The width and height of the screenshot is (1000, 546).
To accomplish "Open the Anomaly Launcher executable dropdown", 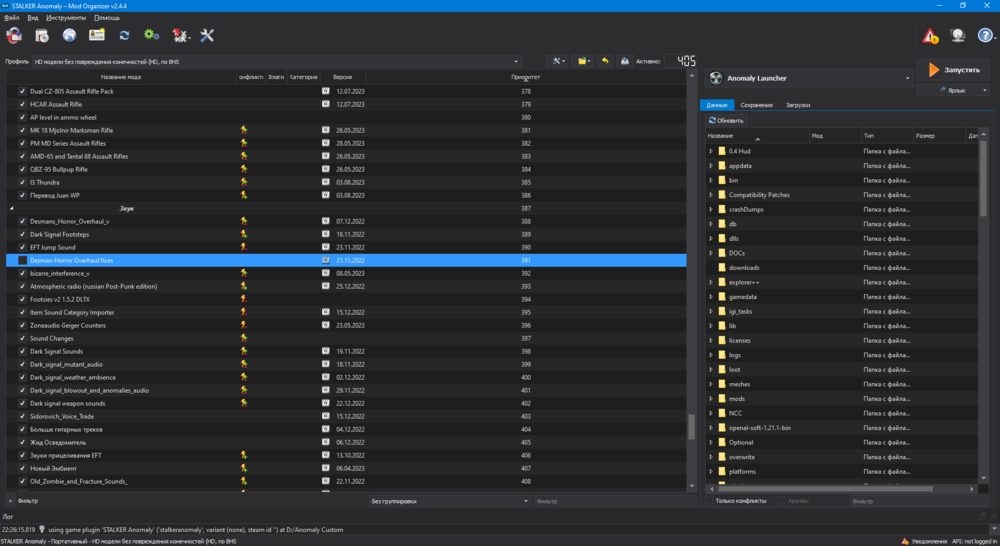I will pos(809,78).
